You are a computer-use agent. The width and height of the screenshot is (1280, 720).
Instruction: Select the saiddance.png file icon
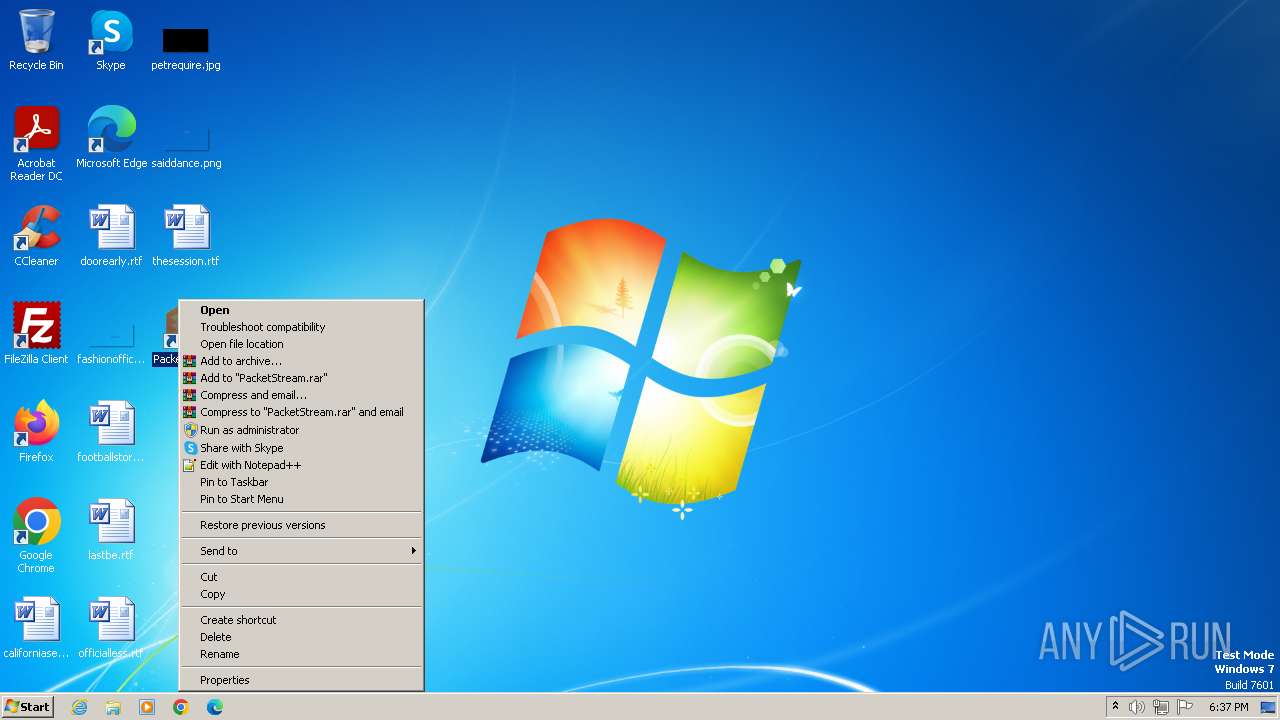coord(186,145)
